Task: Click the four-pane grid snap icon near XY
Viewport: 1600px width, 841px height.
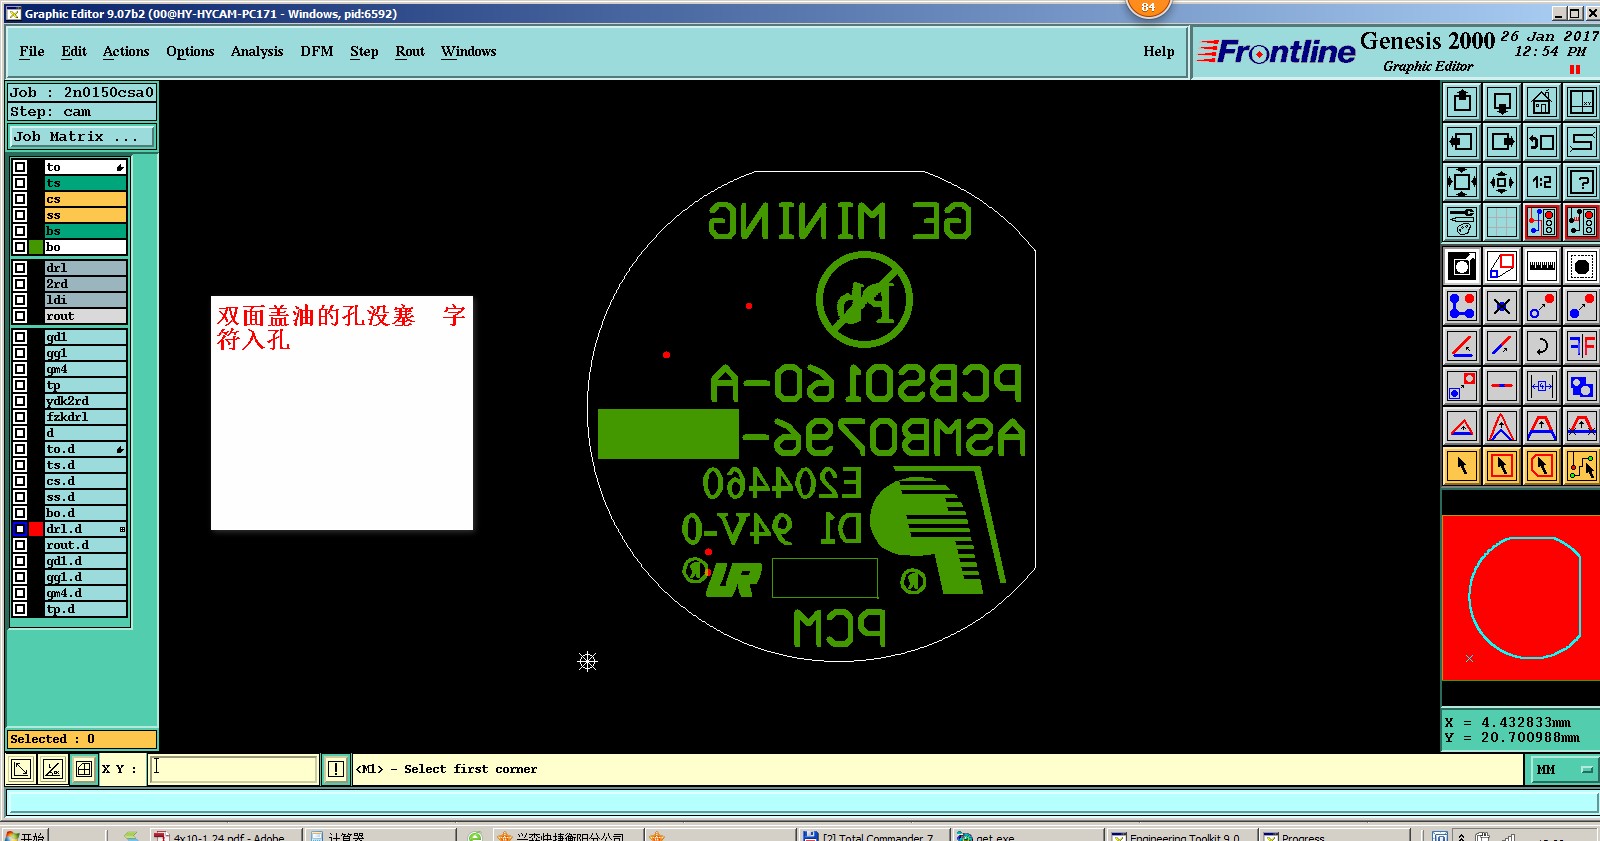Action: pos(84,769)
